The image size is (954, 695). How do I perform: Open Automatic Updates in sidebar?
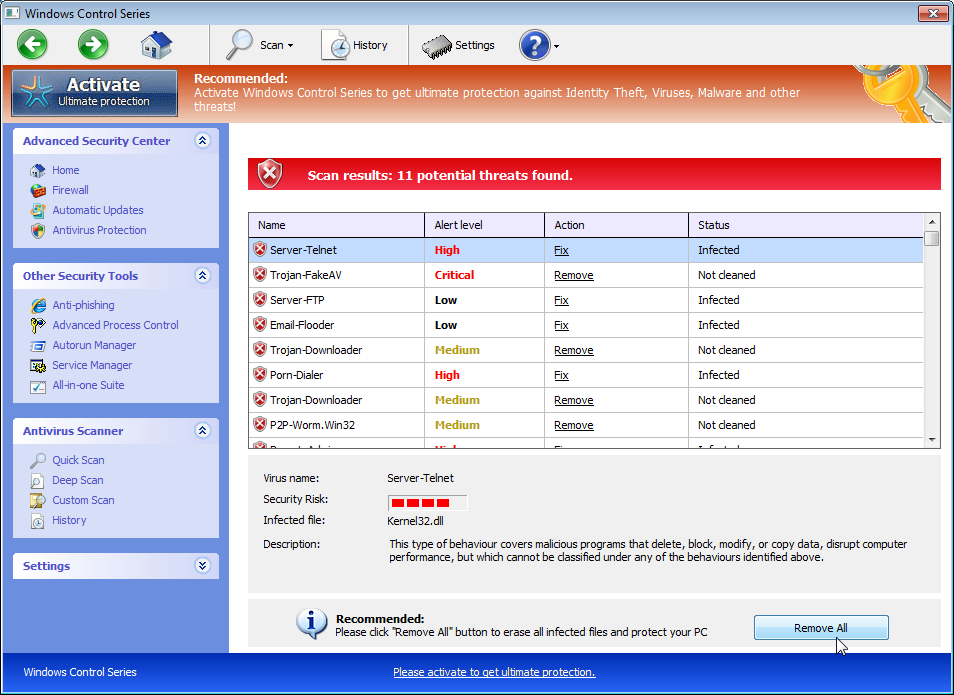(98, 211)
